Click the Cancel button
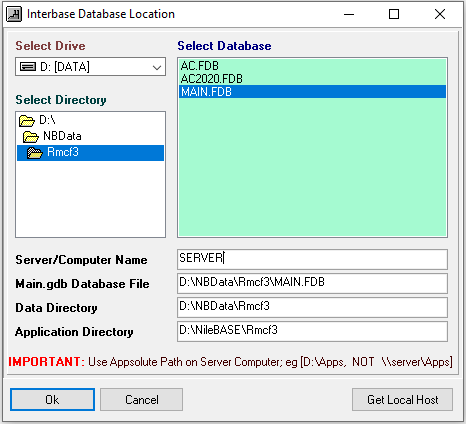Screen dimensions: 466x424 click(142, 399)
